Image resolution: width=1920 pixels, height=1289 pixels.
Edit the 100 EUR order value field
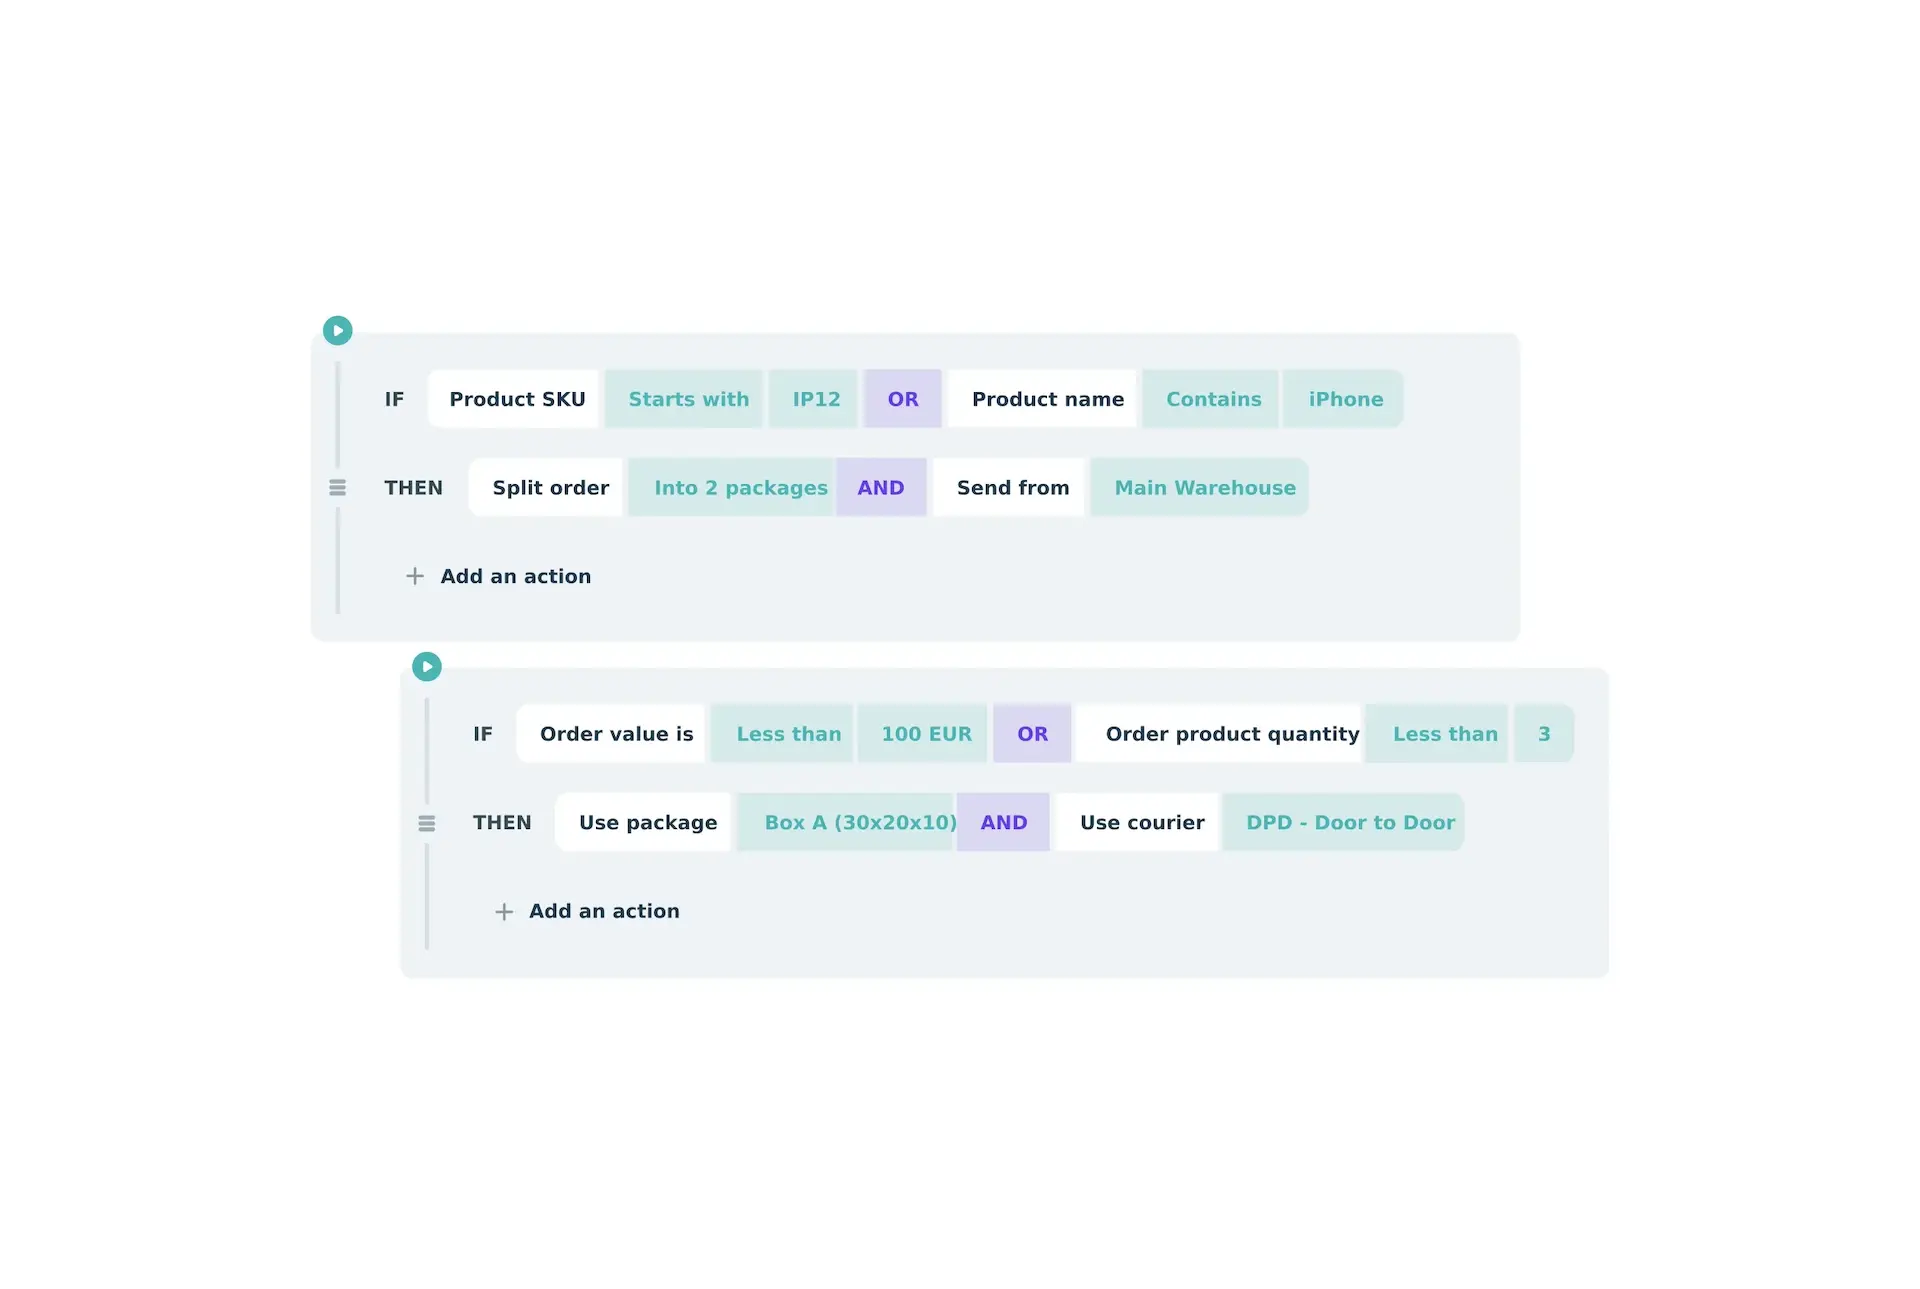pos(925,734)
